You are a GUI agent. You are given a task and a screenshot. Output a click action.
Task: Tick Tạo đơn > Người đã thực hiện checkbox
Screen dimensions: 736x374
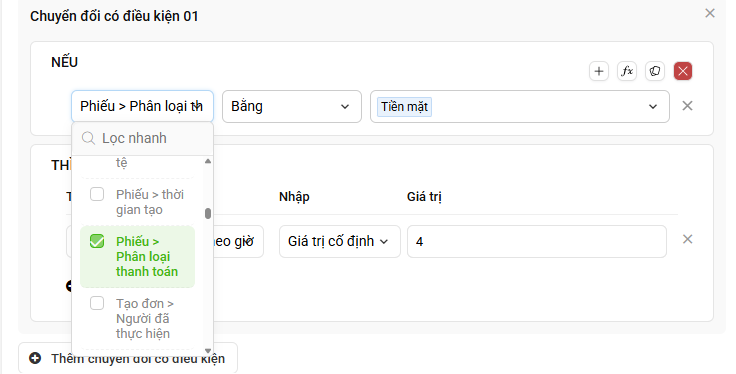coord(97,303)
